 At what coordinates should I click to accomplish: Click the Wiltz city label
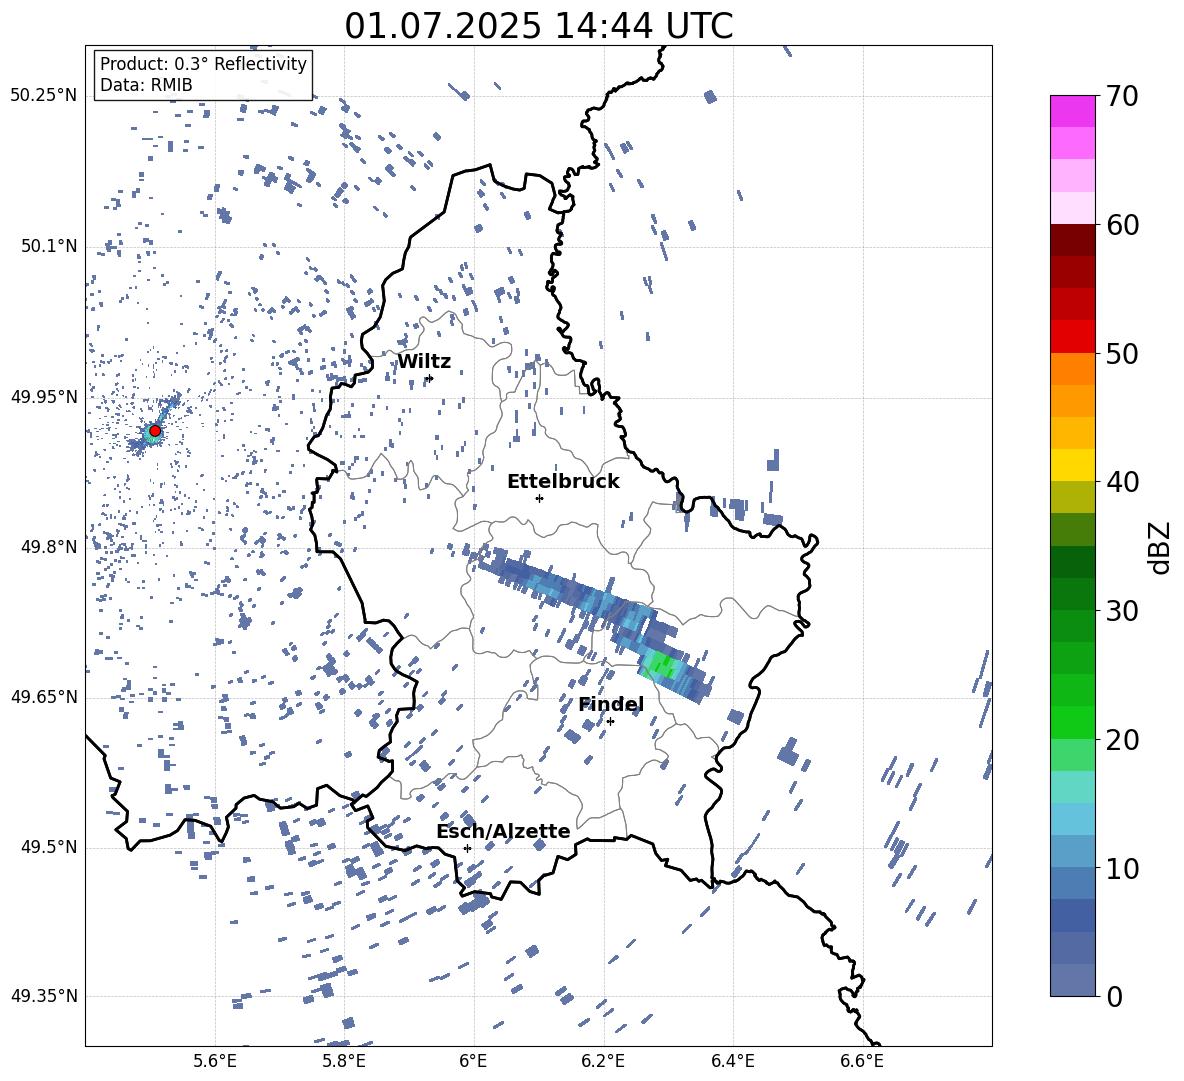(x=424, y=362)
